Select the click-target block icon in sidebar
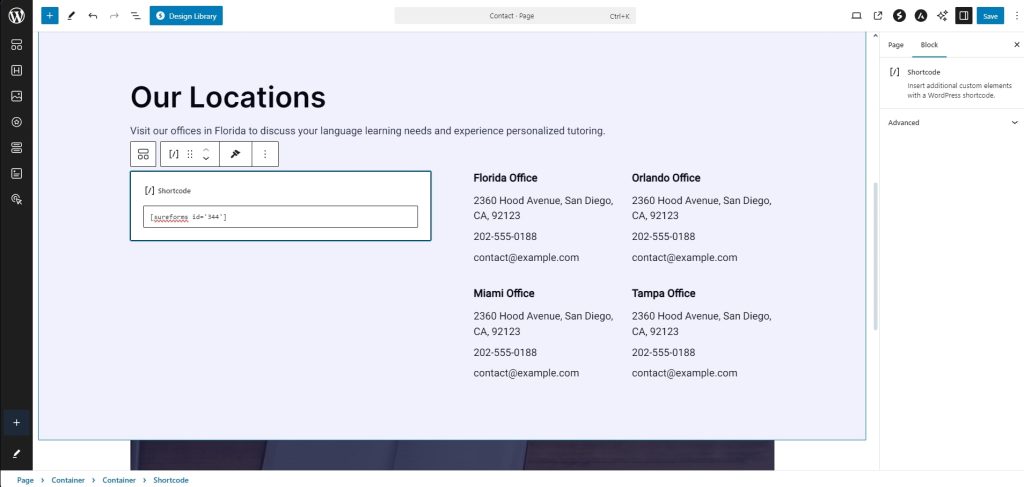This screenshot has height=487, width=1024. point(16,199)
